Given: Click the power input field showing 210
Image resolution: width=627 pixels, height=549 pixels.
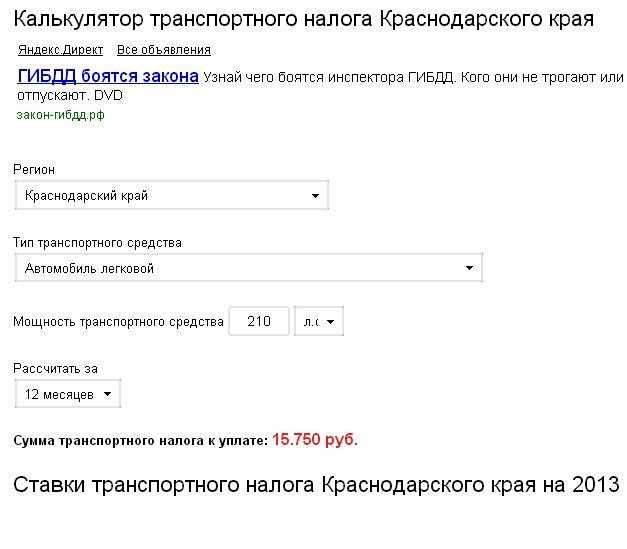Looking at the screenshot, I should pyautogui.click(x=259, y=321).
